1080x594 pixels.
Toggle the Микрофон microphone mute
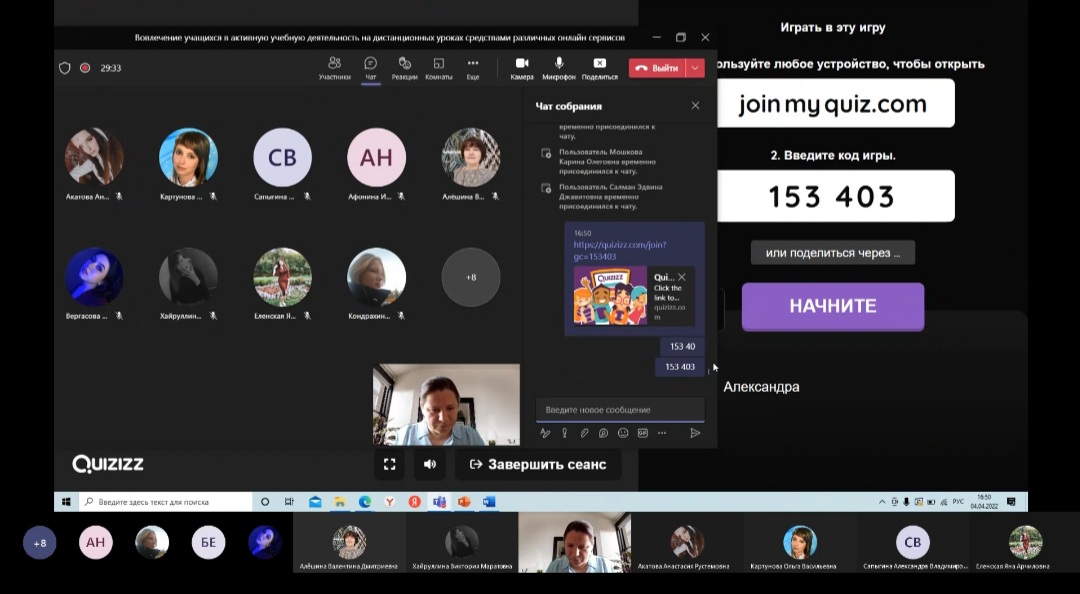point(559,67)
